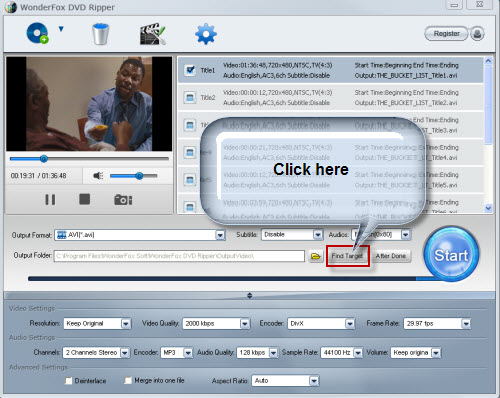Click the Load DVD disc icon
Image resolution: width=500 pixels, height=398 pixels.
point(37,33)
